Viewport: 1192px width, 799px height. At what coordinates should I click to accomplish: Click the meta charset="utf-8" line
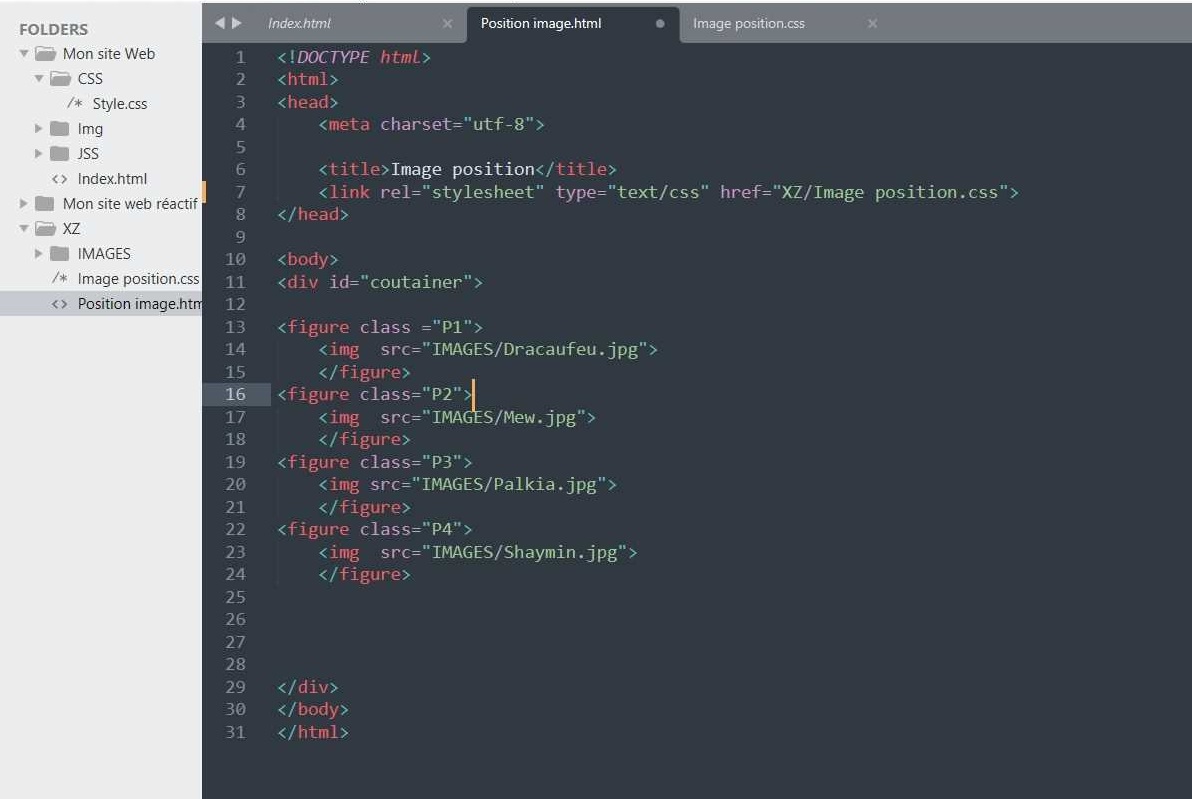coord(431,125)
